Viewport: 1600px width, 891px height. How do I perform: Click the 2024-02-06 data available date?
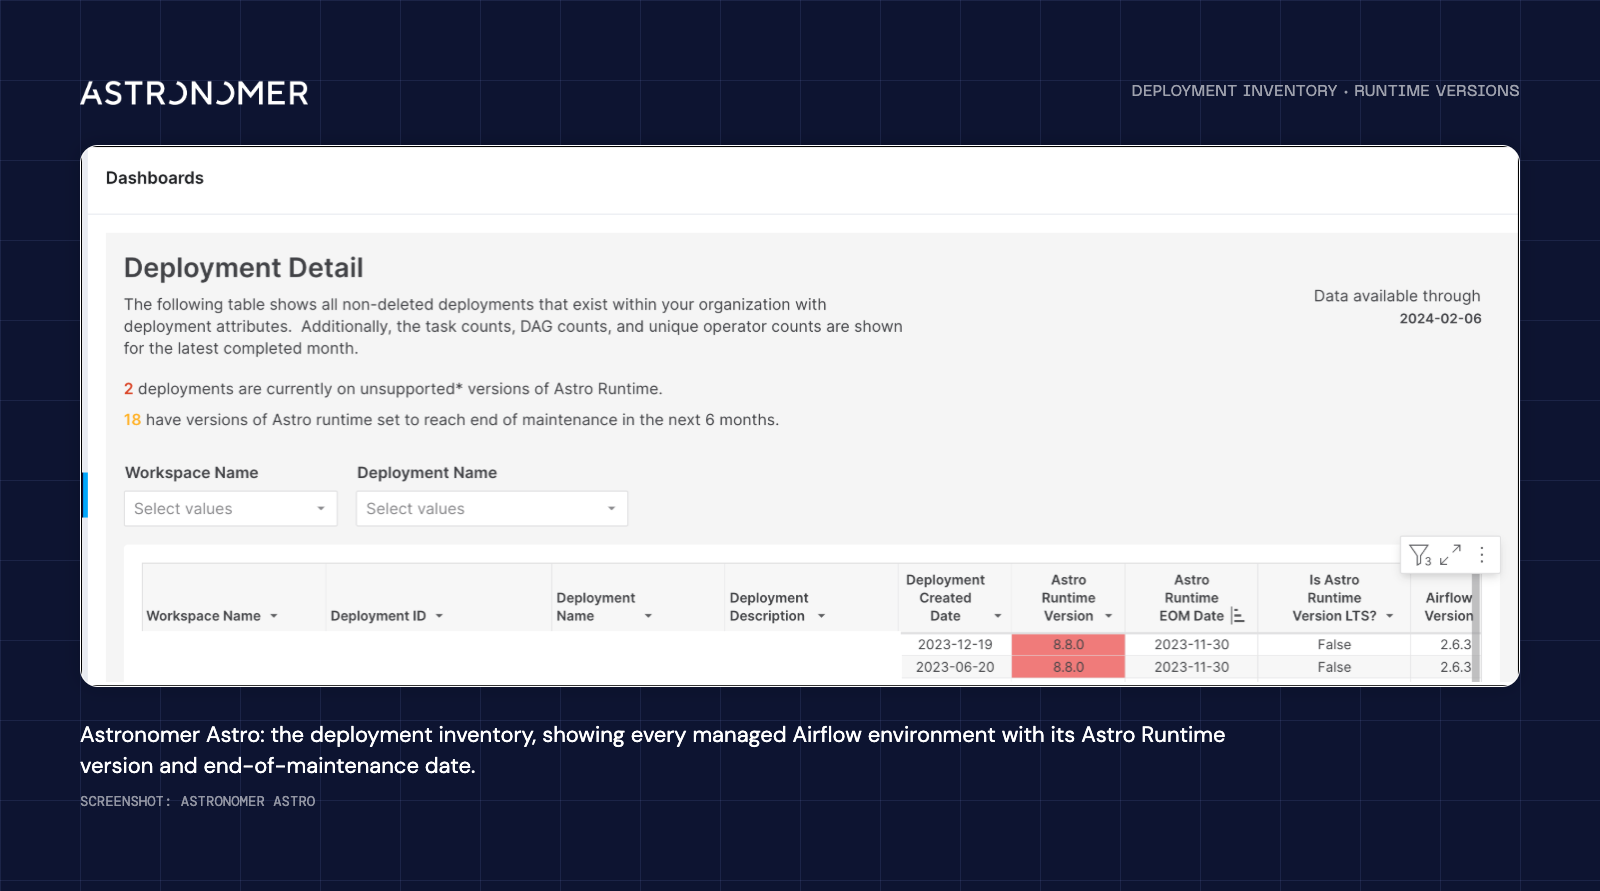point(1440,319)
